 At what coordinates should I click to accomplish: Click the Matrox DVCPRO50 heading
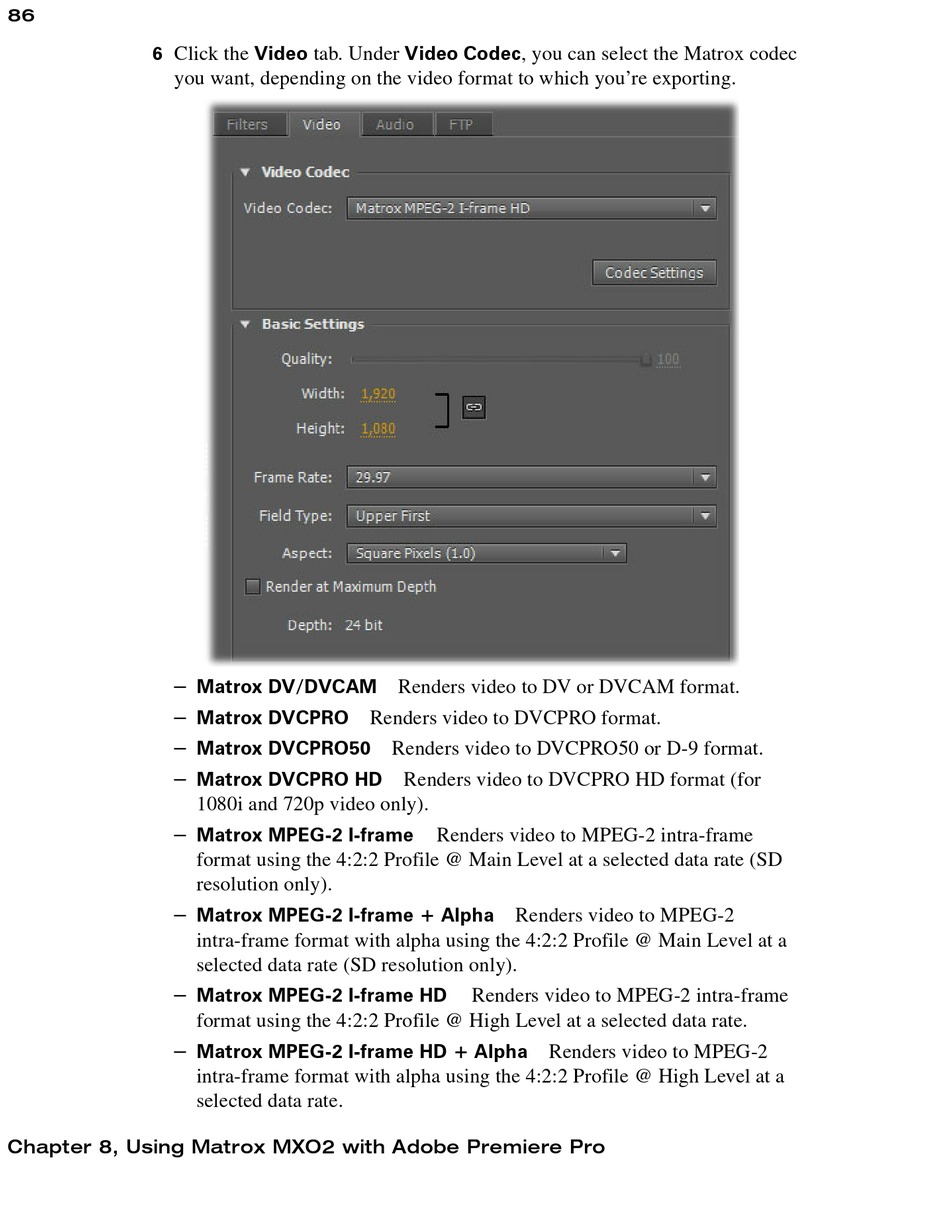pyautogui.click(x=283, y=748)
